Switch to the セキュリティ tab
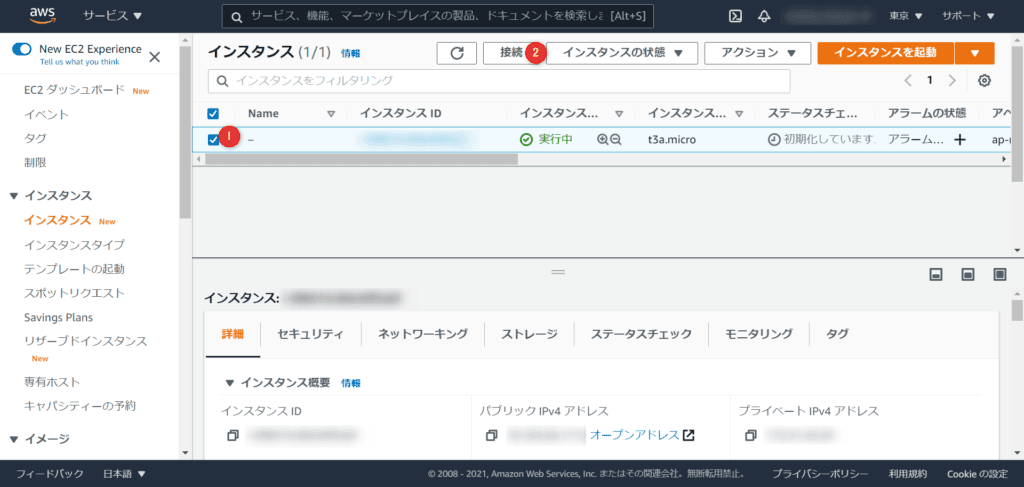The image size is (1024, 487). (310, 334)
